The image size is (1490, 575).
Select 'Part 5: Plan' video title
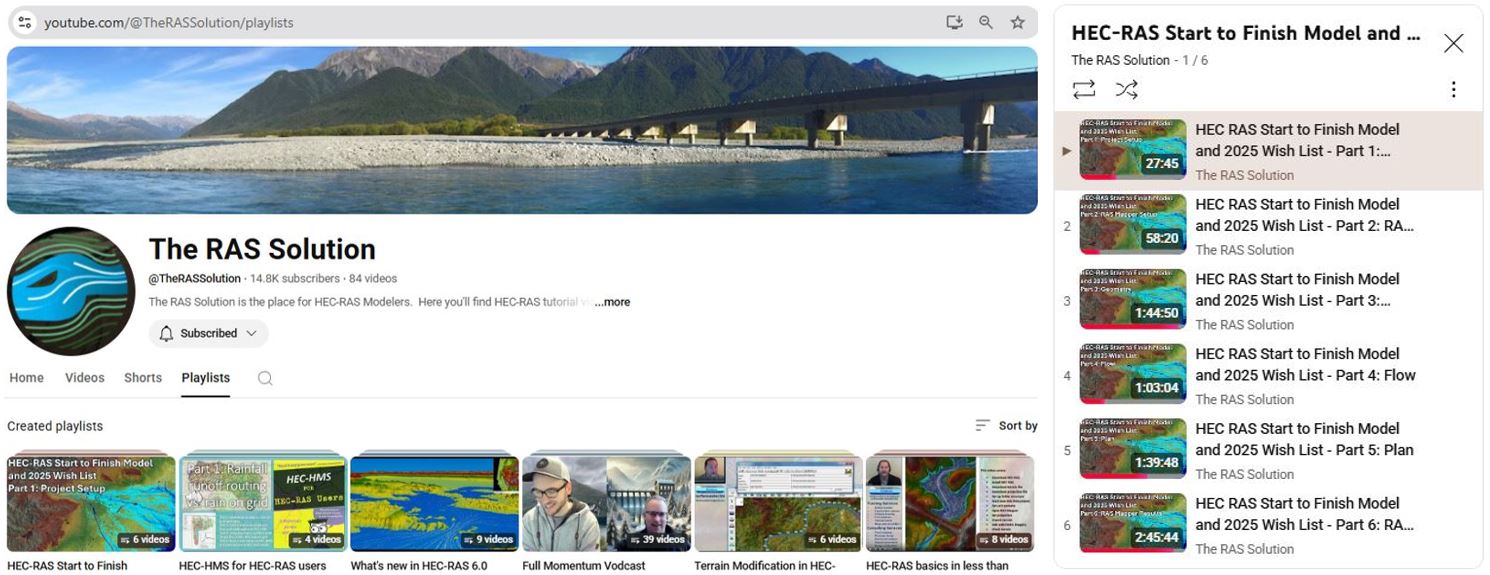point(1305,439)
